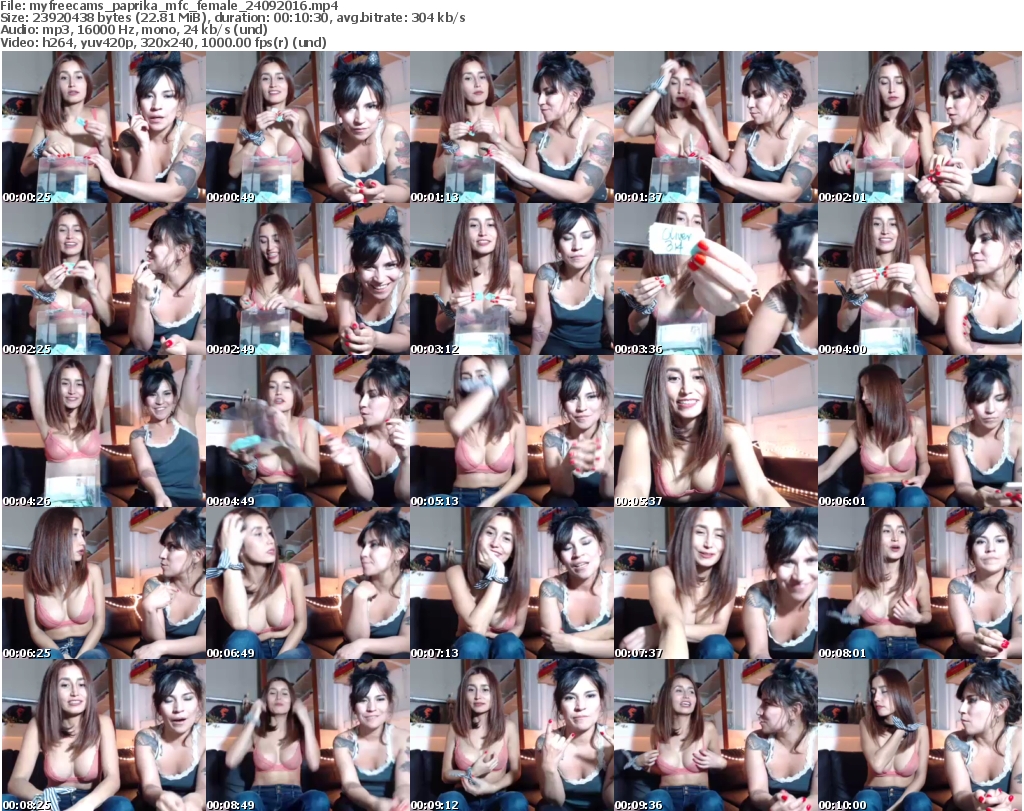The width and height of the screenshot is (1024, 811).
Task: Choose the frame stamped 00:08:01
Action: pyautogui.click(x=920, y=584)
